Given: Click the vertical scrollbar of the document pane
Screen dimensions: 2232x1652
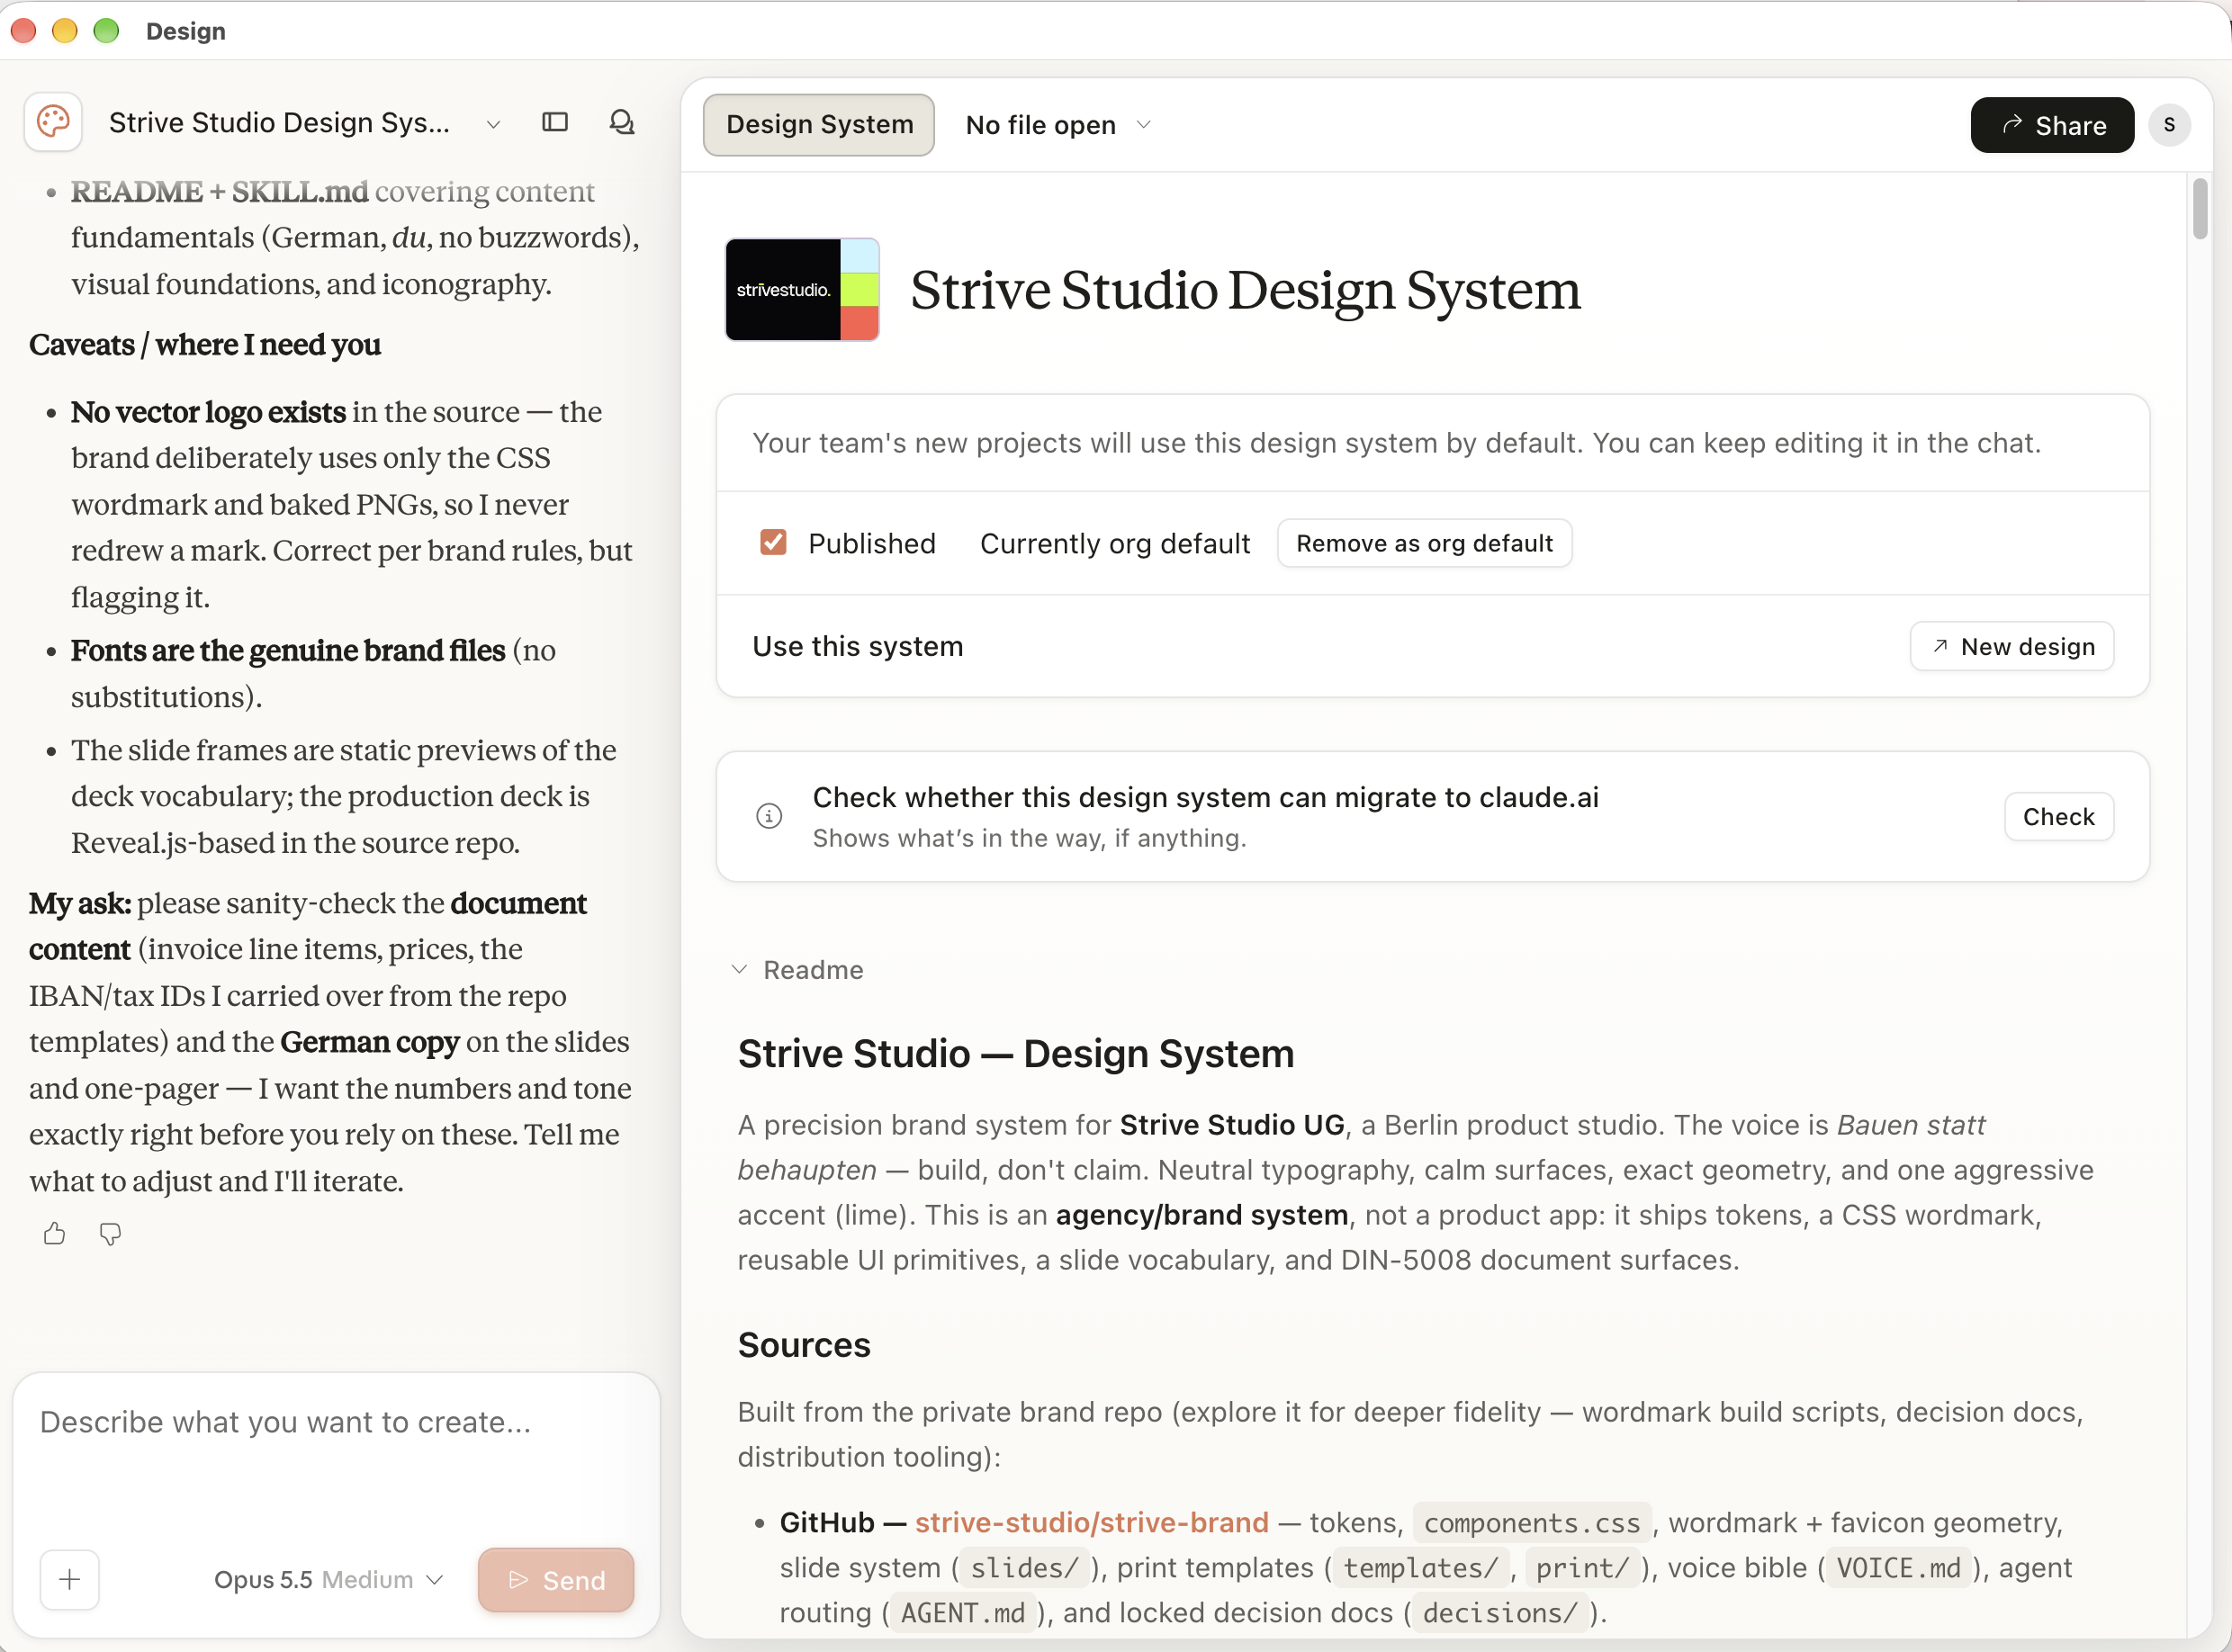Looking at the screenshot, I should pyautogui.click(x=2200, y=208).
